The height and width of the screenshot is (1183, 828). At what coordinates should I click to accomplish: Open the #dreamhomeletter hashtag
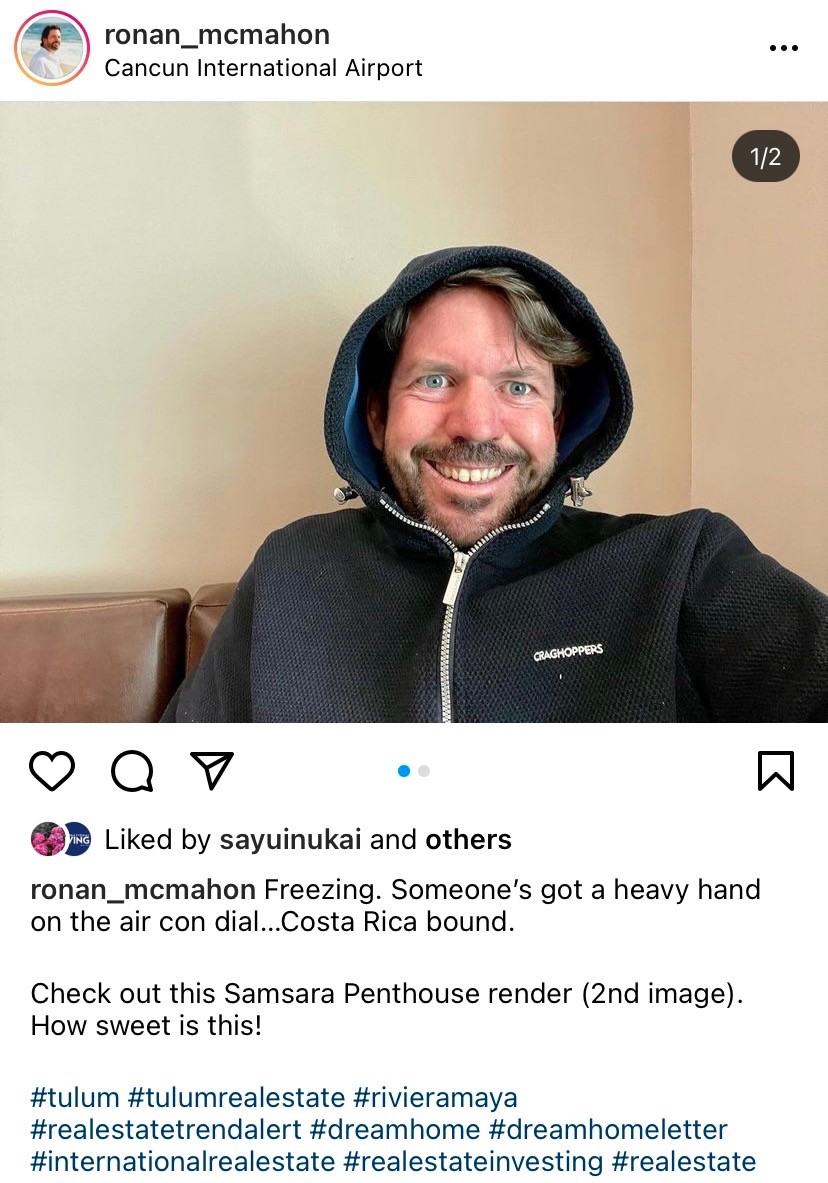pyautogui.click(x=608, y=1129)
